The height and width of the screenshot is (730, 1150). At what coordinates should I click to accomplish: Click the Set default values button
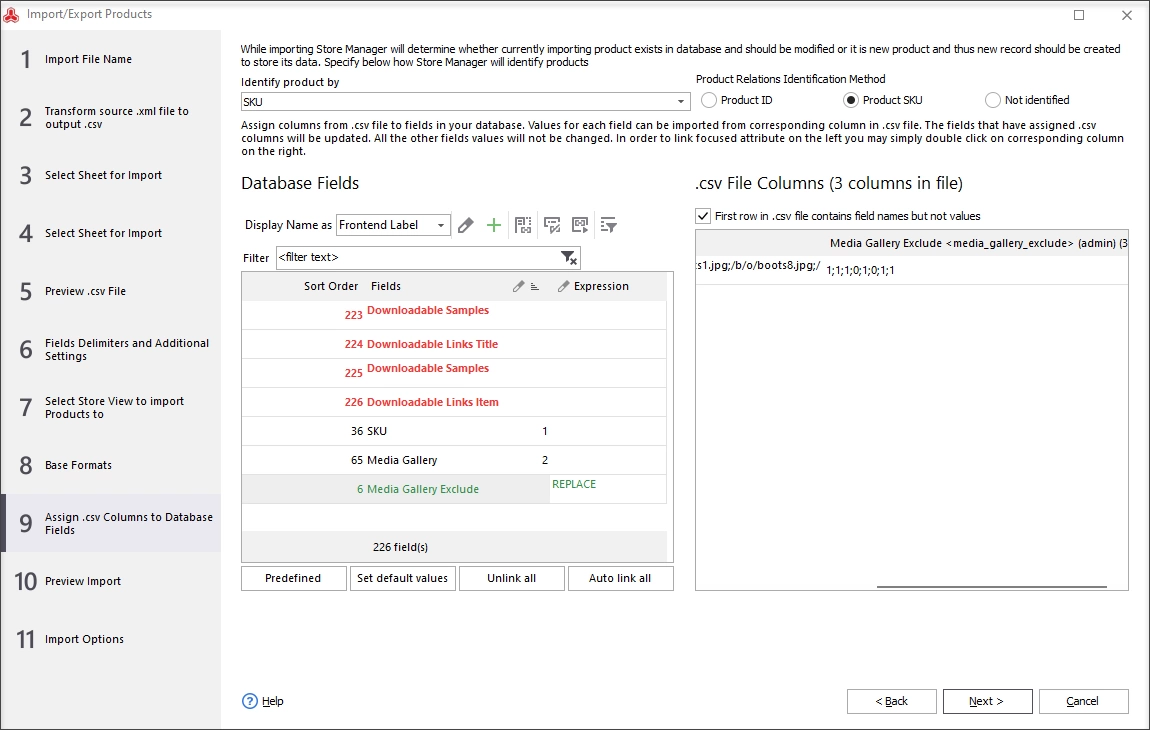point(403,578)
